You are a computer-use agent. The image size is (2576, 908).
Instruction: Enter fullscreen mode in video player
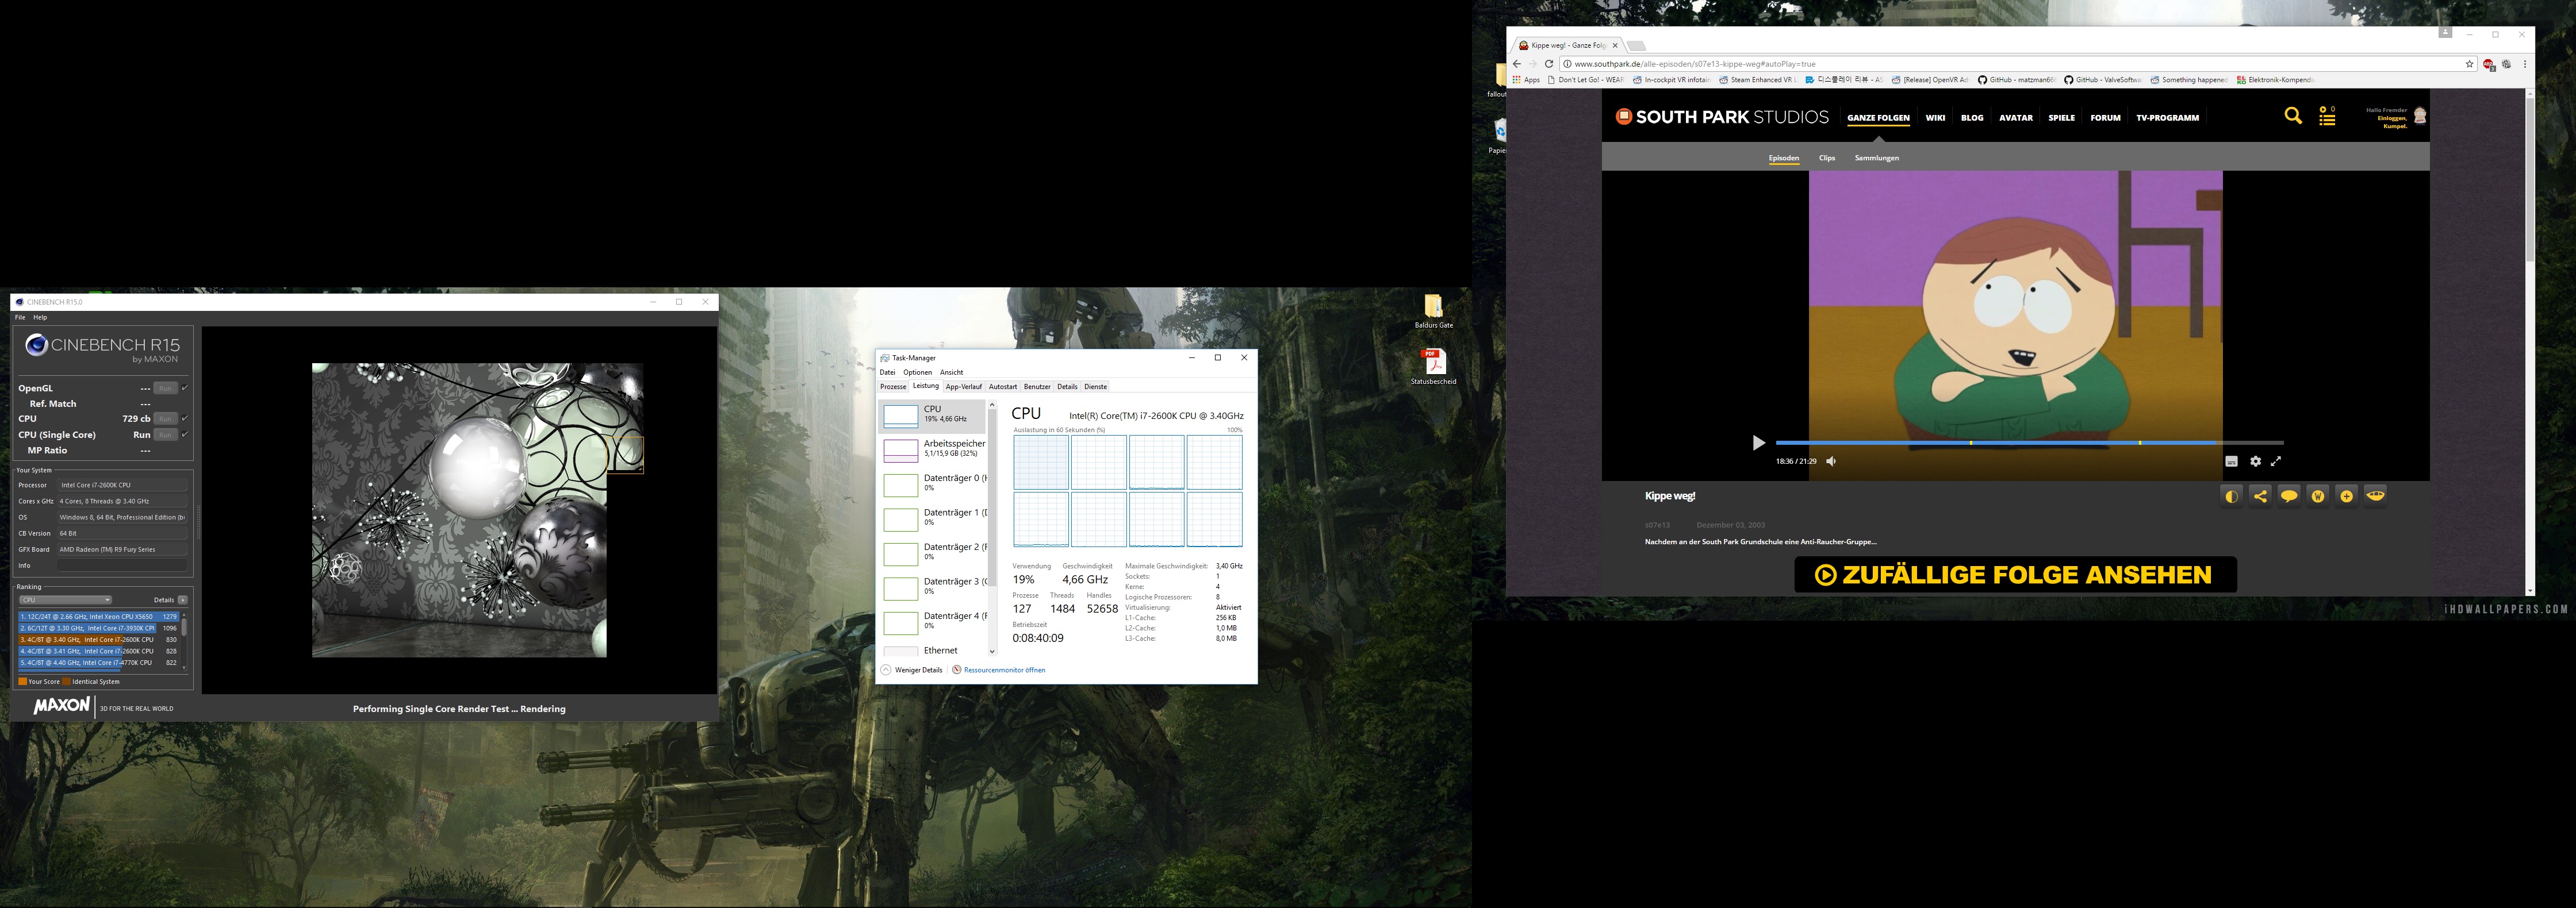[2276, 461]
